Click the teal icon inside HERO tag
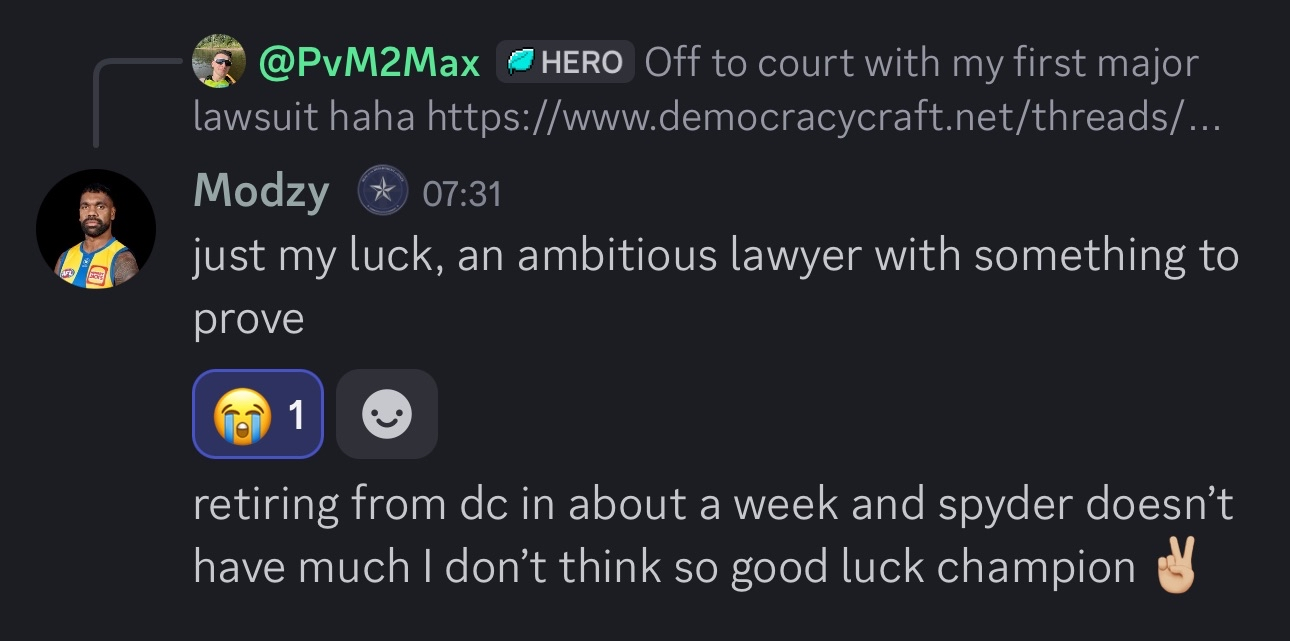This screenshot has width=1290, height=641. (520, 63)
